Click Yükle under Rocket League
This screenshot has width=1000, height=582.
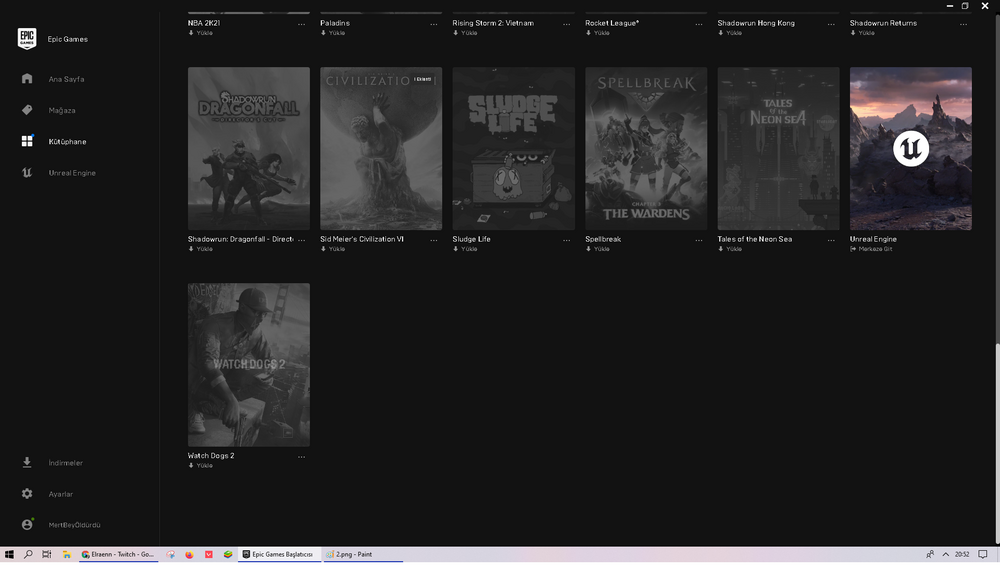(598, 33)
